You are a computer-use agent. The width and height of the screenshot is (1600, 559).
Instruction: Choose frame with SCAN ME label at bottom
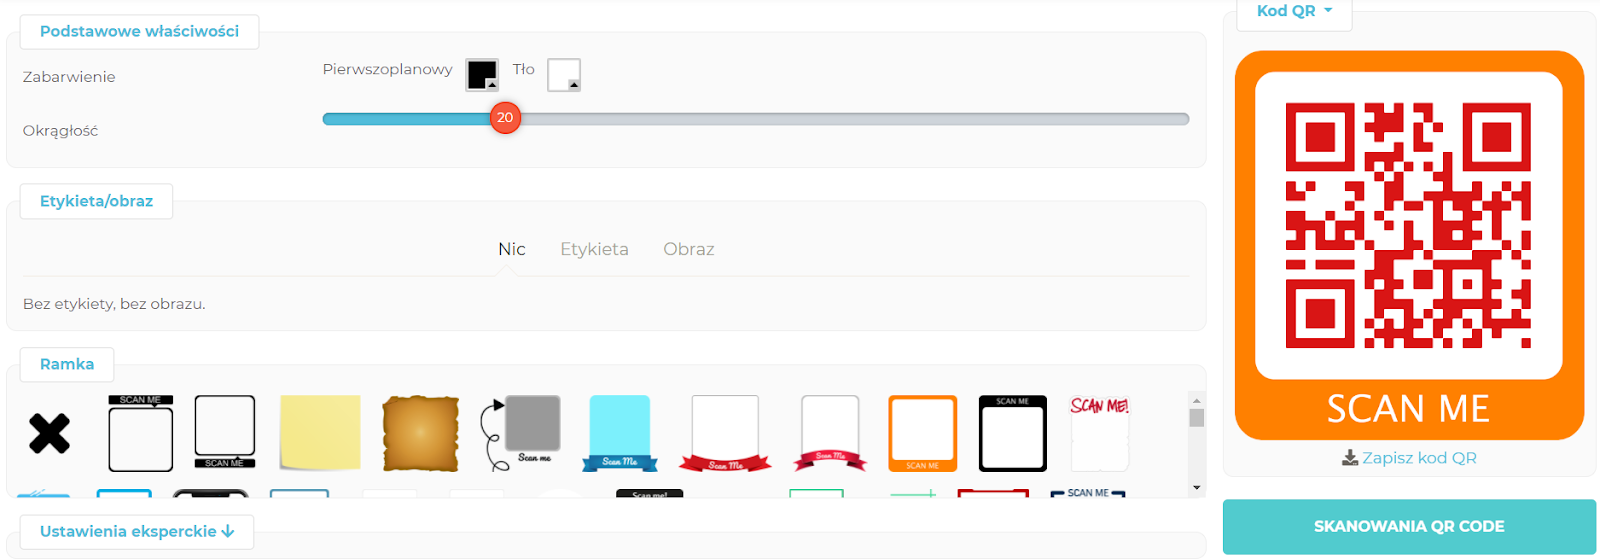225,432
